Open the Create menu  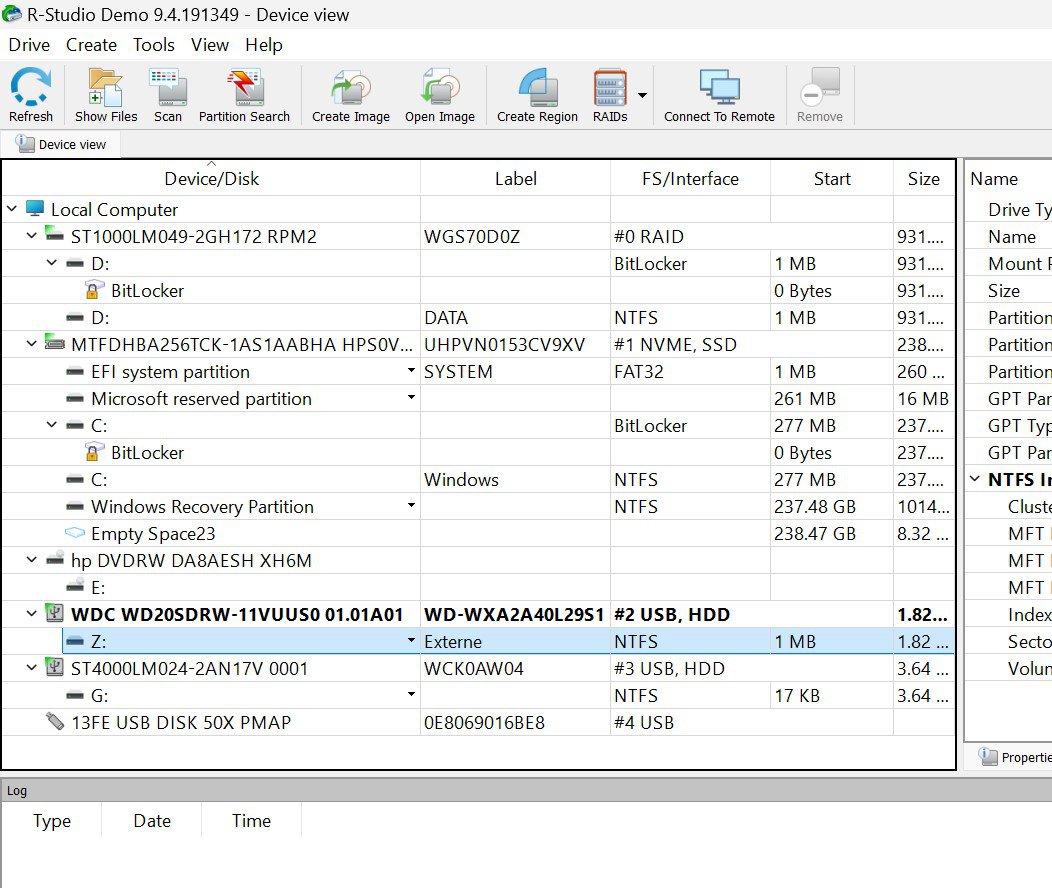click(x=91, y=45)
